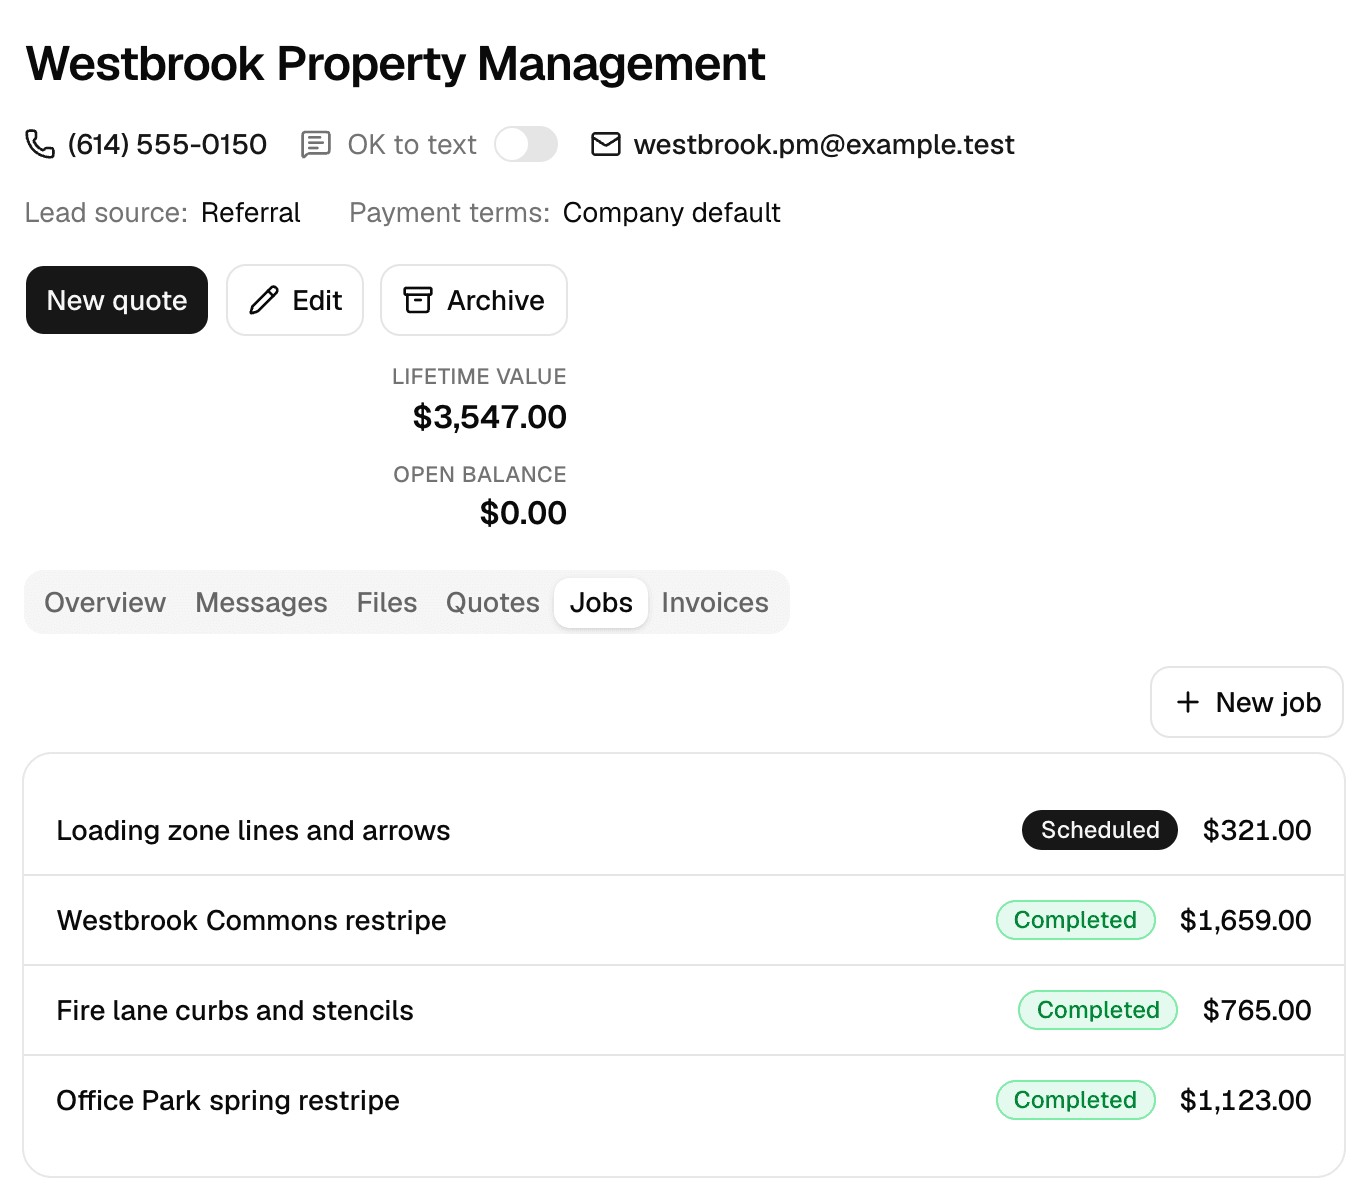Open Loading zone lines and arrows job
This screenshot has width=1368, height=1200.
pyautogui.click(x=684, y=830)
